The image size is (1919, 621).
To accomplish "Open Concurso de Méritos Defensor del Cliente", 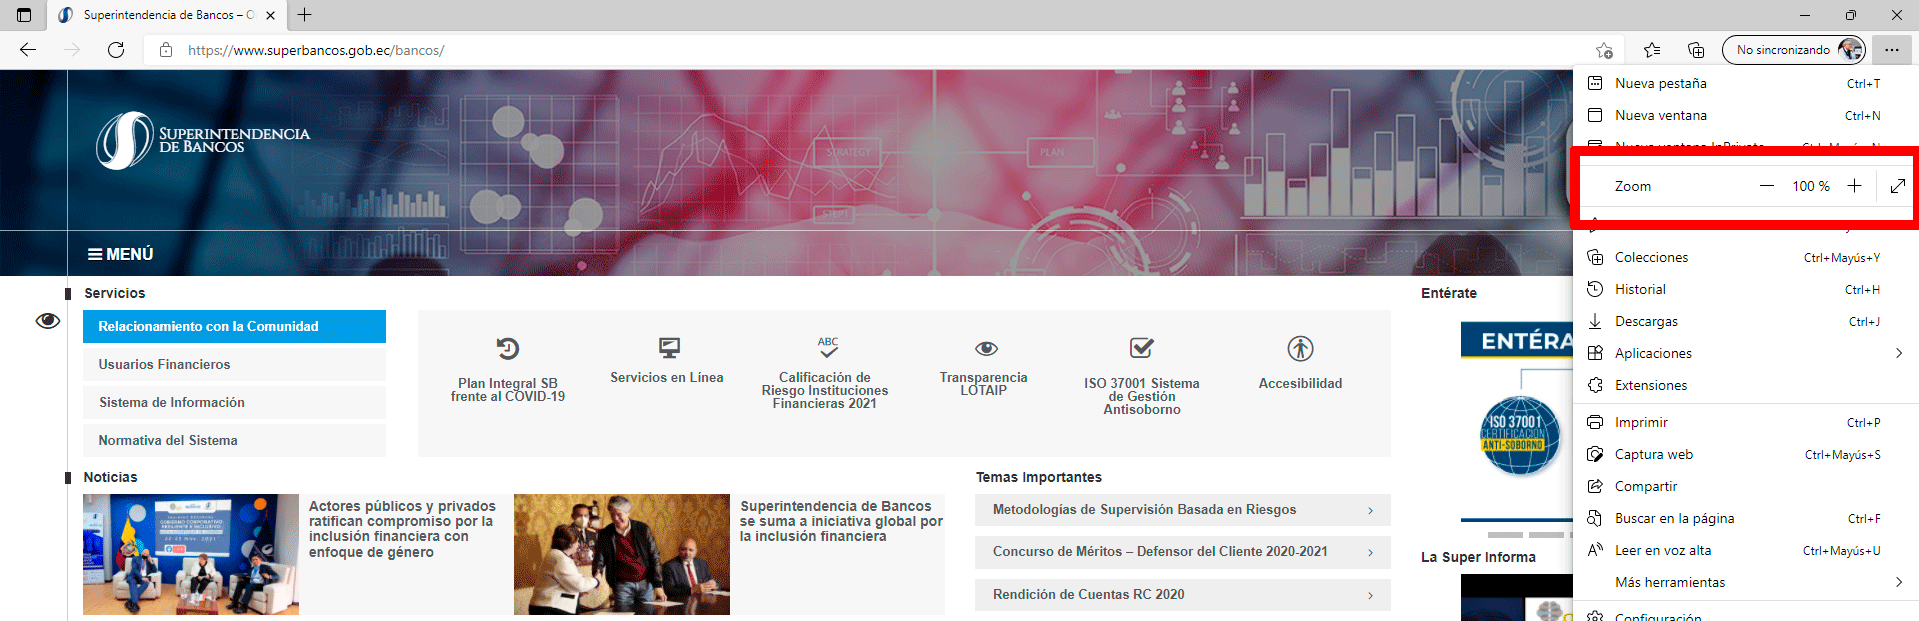I will pos(1183,552).
